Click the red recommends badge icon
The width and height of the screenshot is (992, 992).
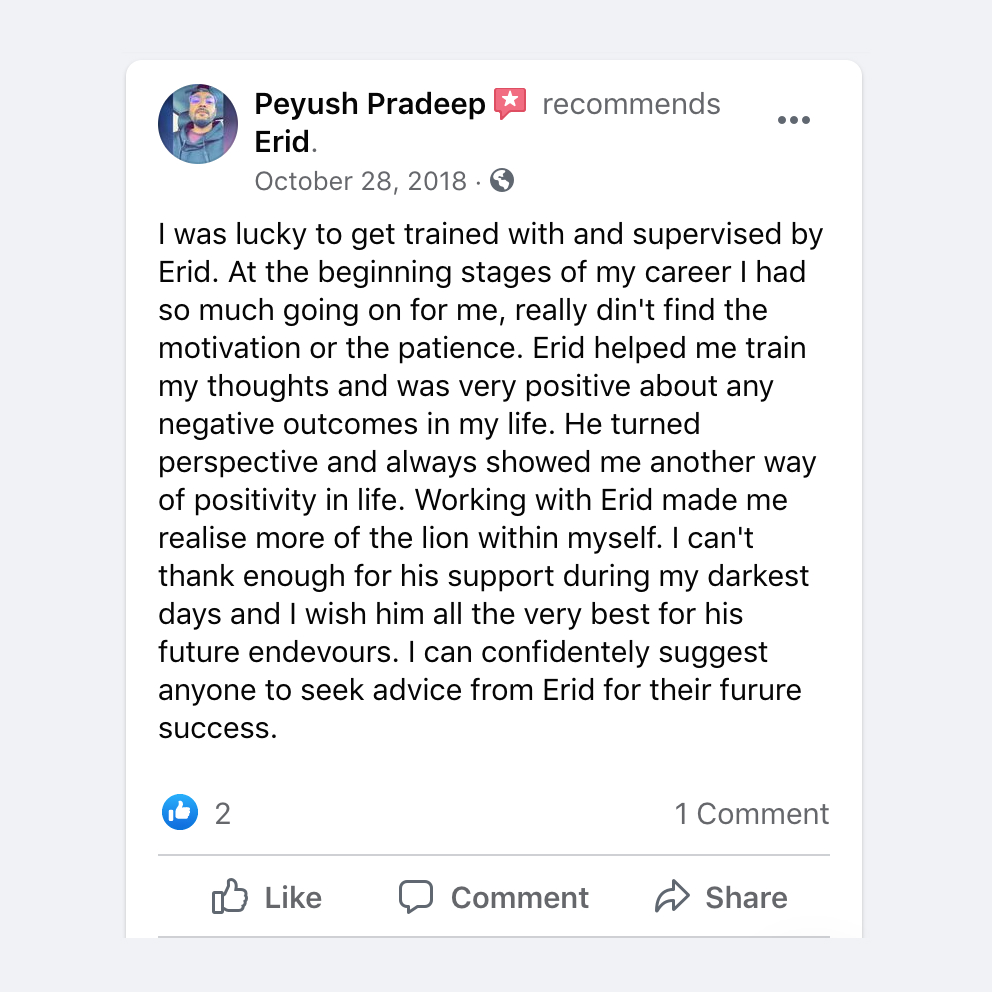[x=510, y=102]
